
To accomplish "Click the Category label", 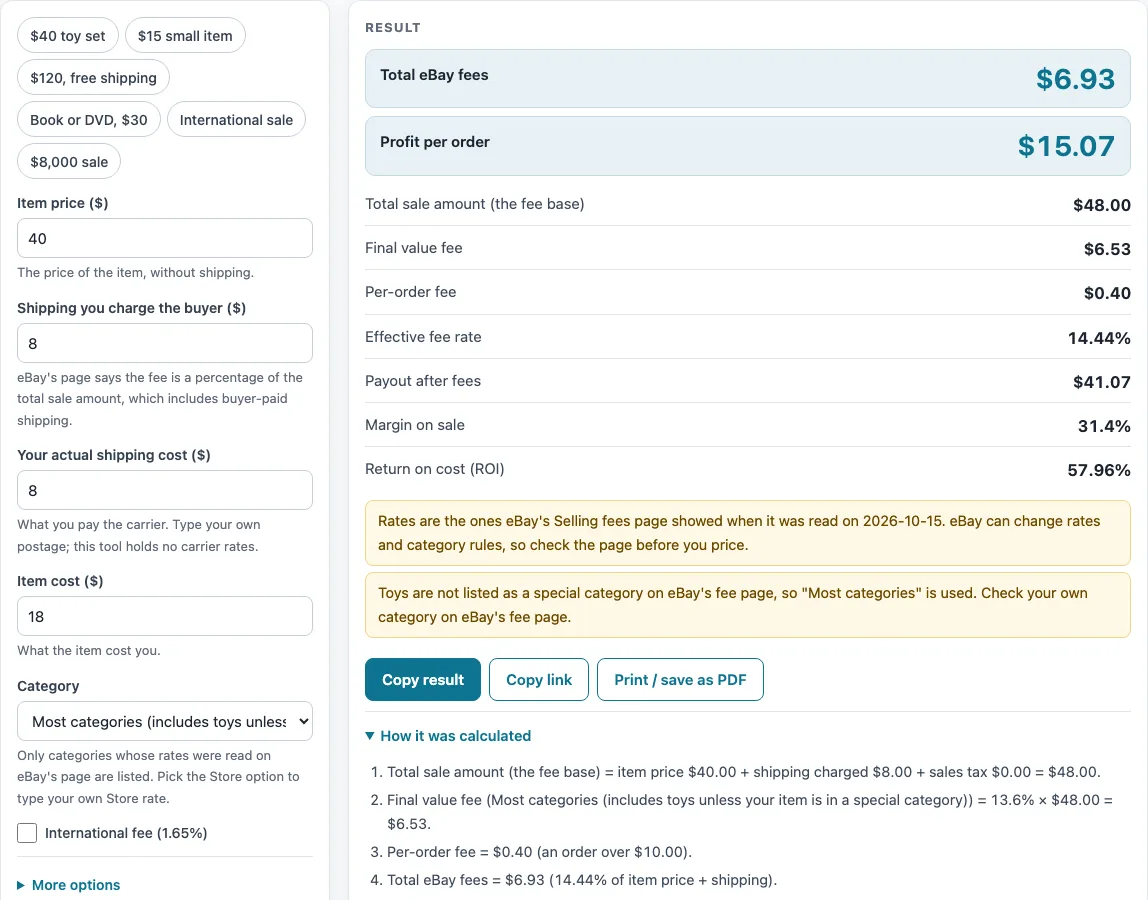I will tap(48, 686).
